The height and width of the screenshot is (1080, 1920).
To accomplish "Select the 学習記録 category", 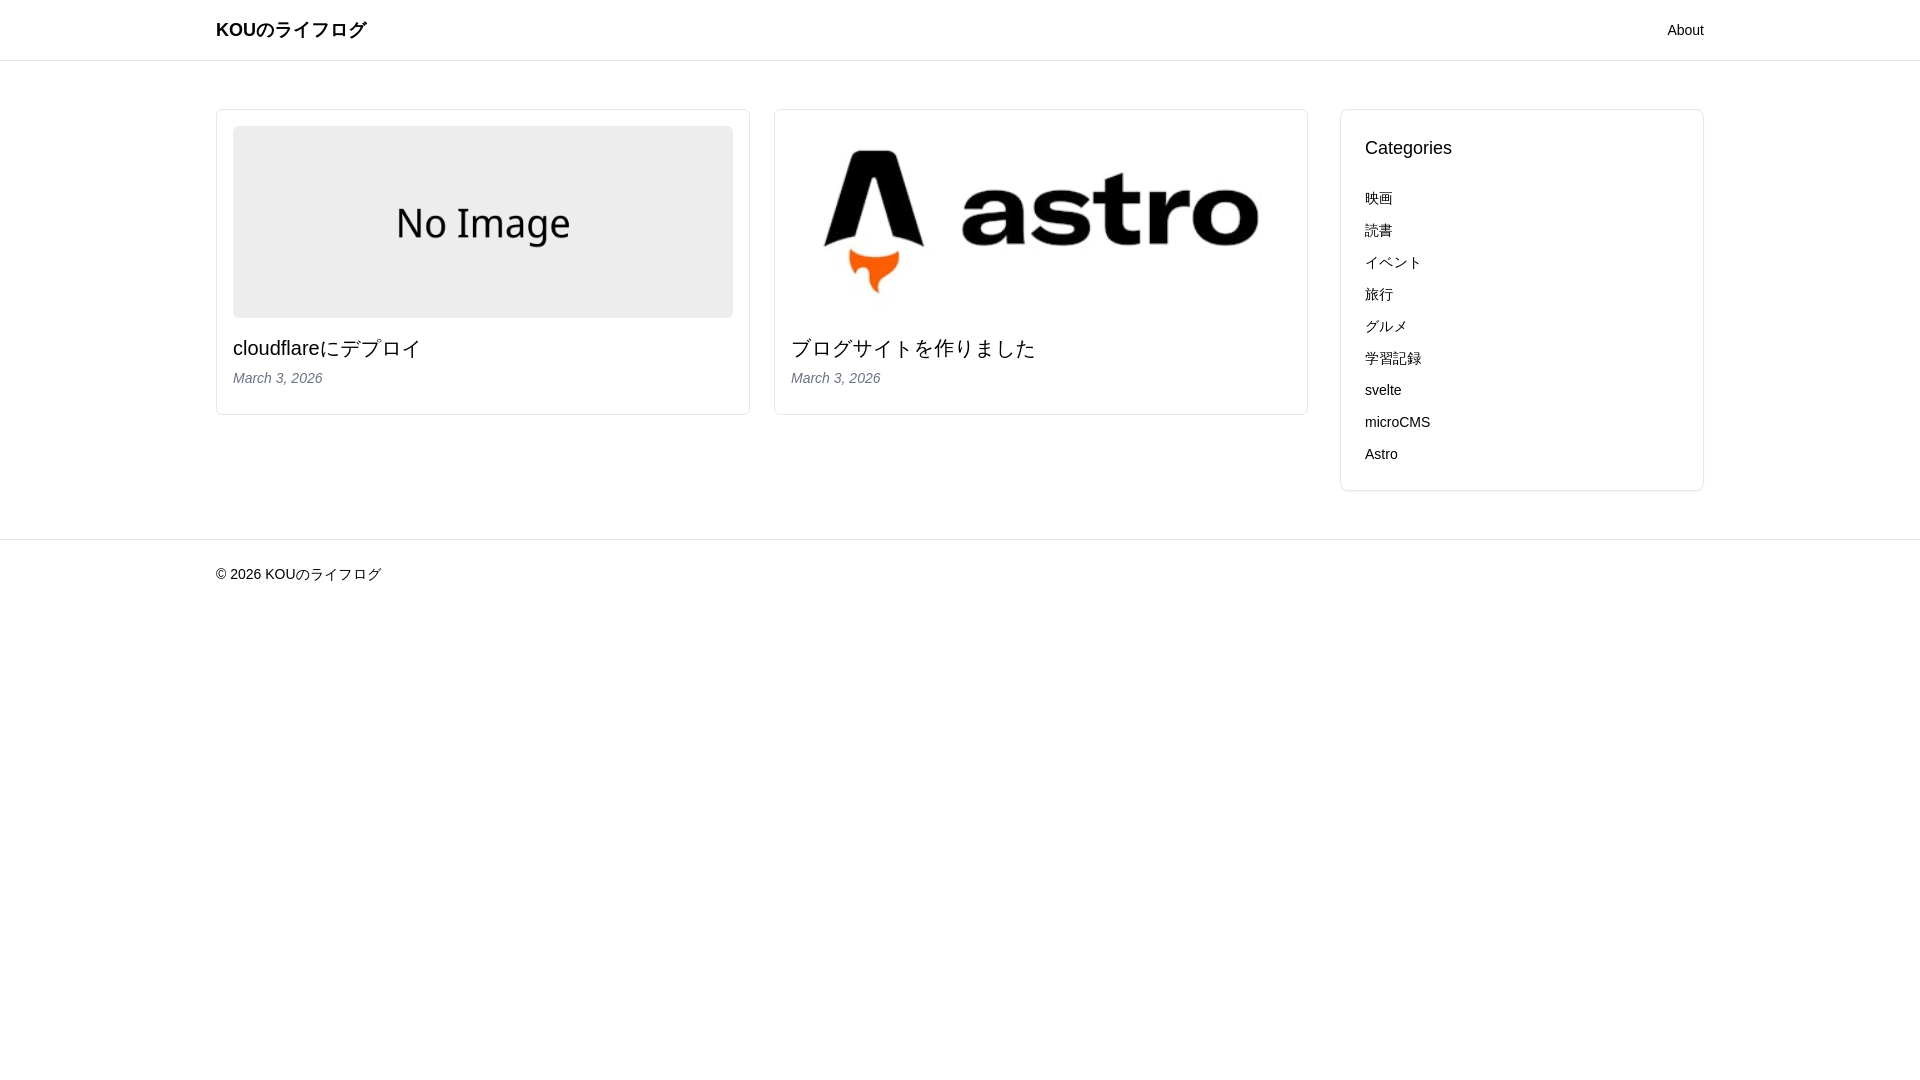I will click(1393, 358).
